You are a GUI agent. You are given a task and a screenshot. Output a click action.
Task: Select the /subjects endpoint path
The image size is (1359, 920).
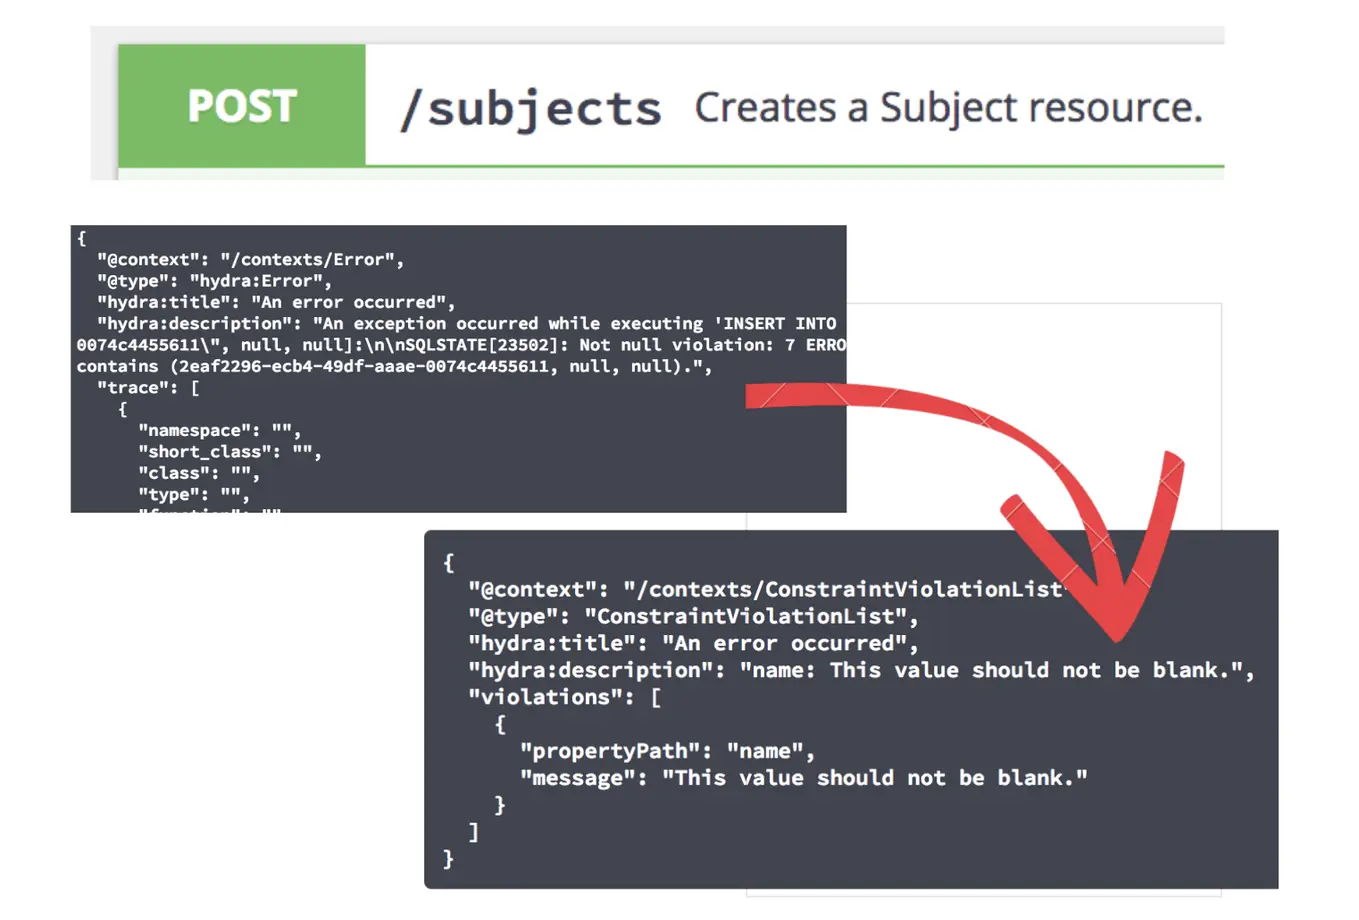(x=533, y=107)
